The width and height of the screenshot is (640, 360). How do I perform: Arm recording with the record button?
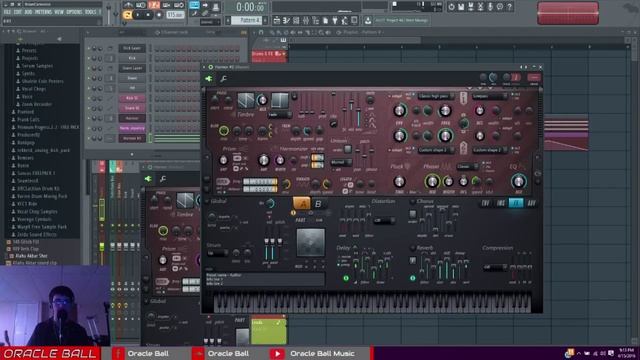click(159, 15)
